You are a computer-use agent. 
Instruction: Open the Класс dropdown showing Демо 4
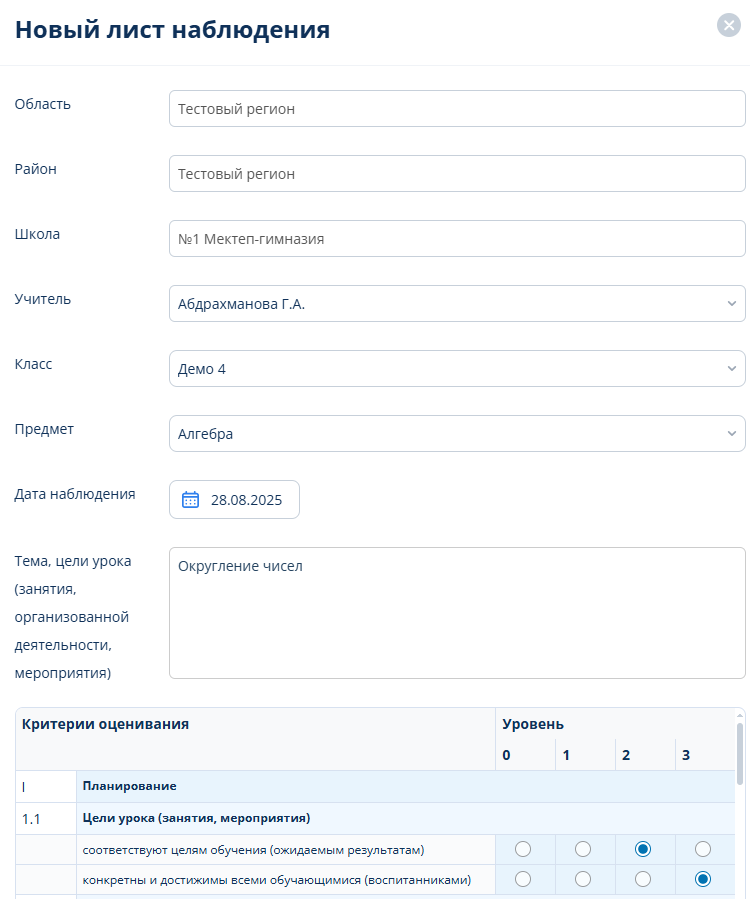(457, 369)
